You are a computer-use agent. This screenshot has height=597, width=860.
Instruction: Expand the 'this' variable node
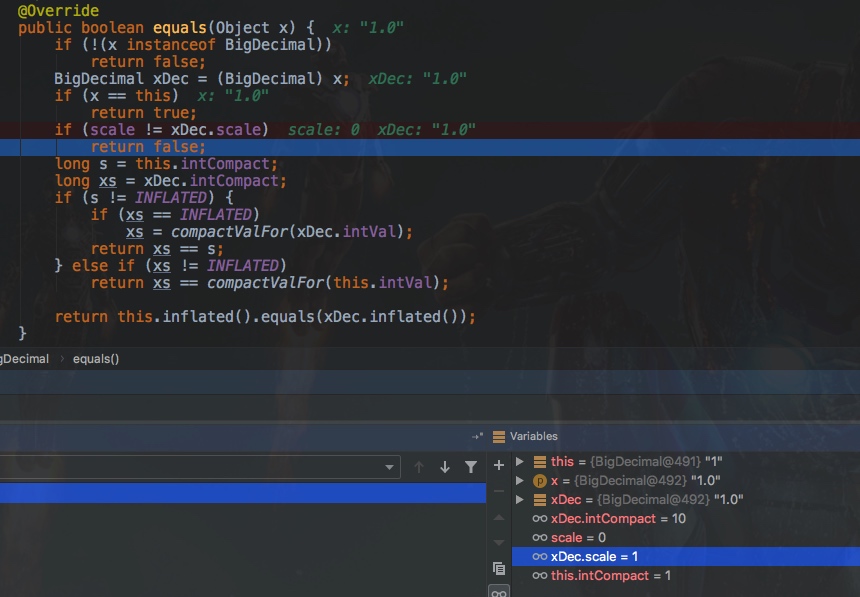tap(519, 462)
